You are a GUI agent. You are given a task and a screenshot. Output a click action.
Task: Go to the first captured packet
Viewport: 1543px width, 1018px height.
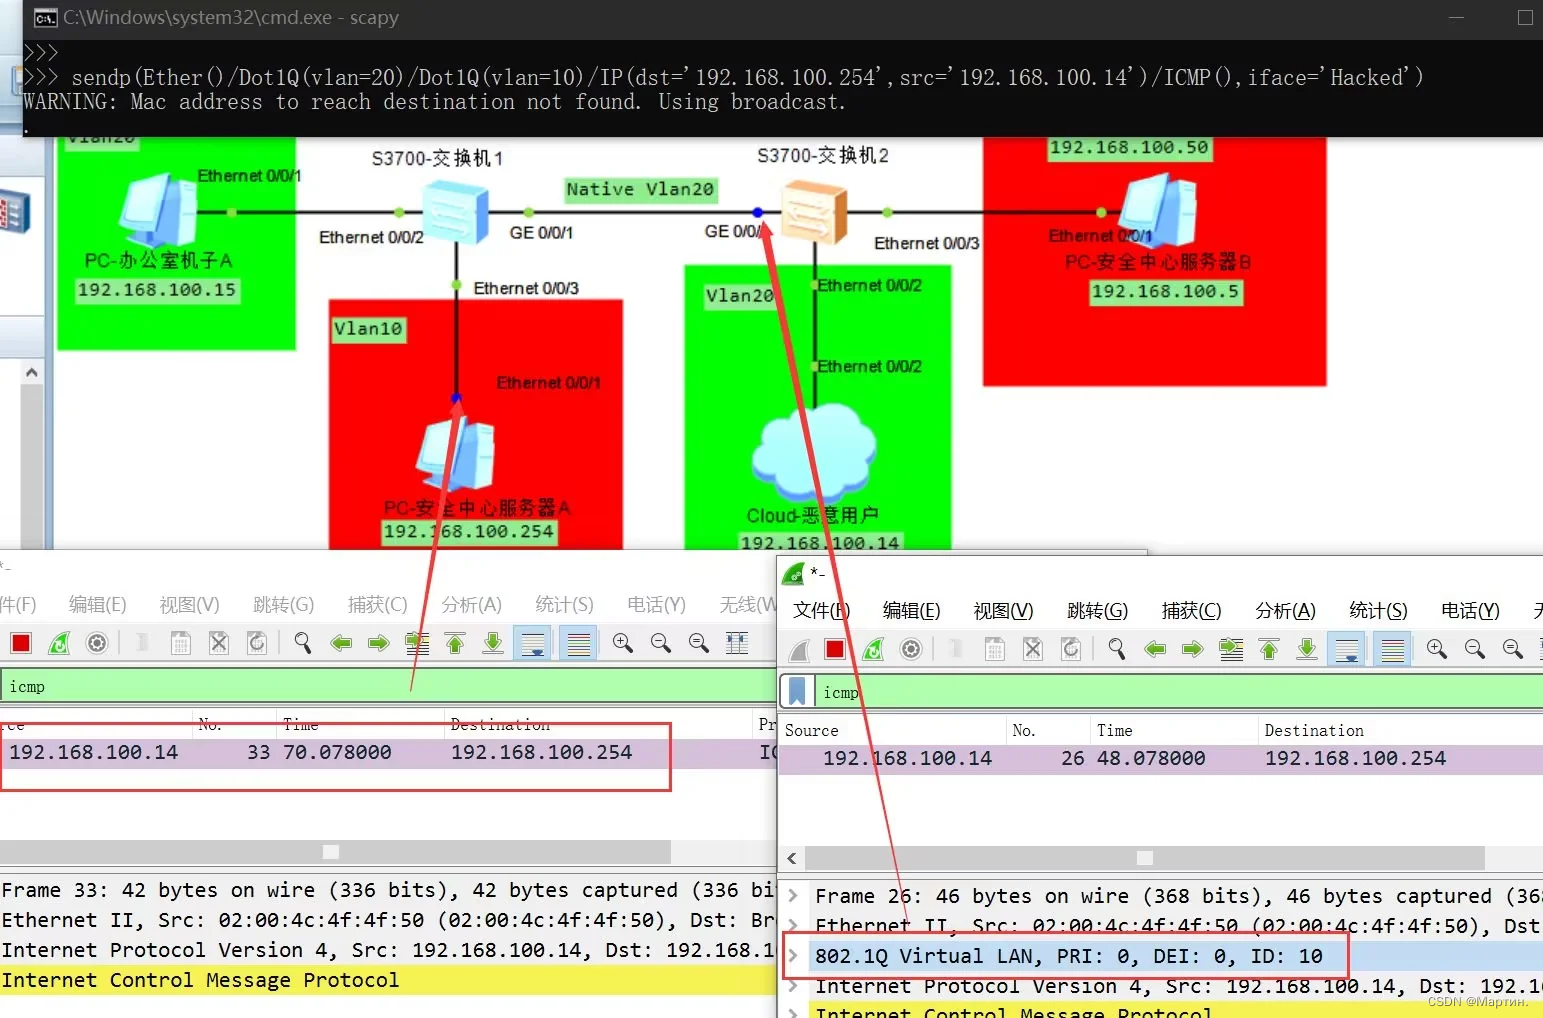click(x=455, y=643)
